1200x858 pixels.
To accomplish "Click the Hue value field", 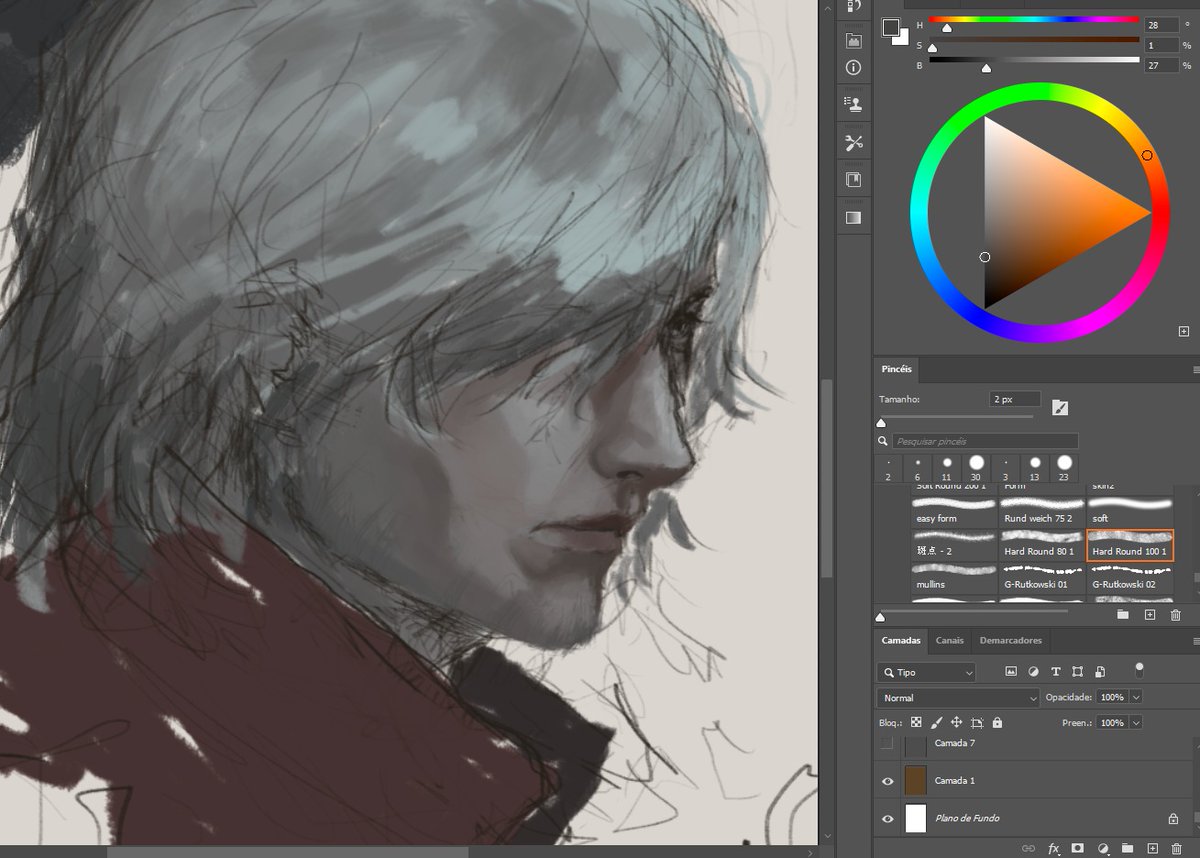I will [1161, 23].
